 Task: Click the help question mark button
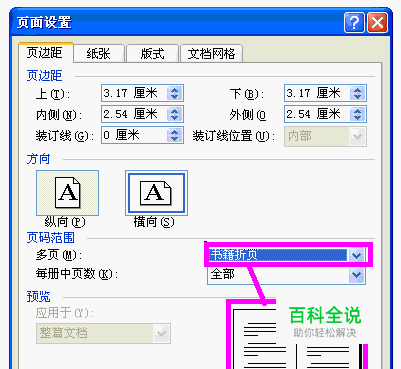(x=354, y=23)
